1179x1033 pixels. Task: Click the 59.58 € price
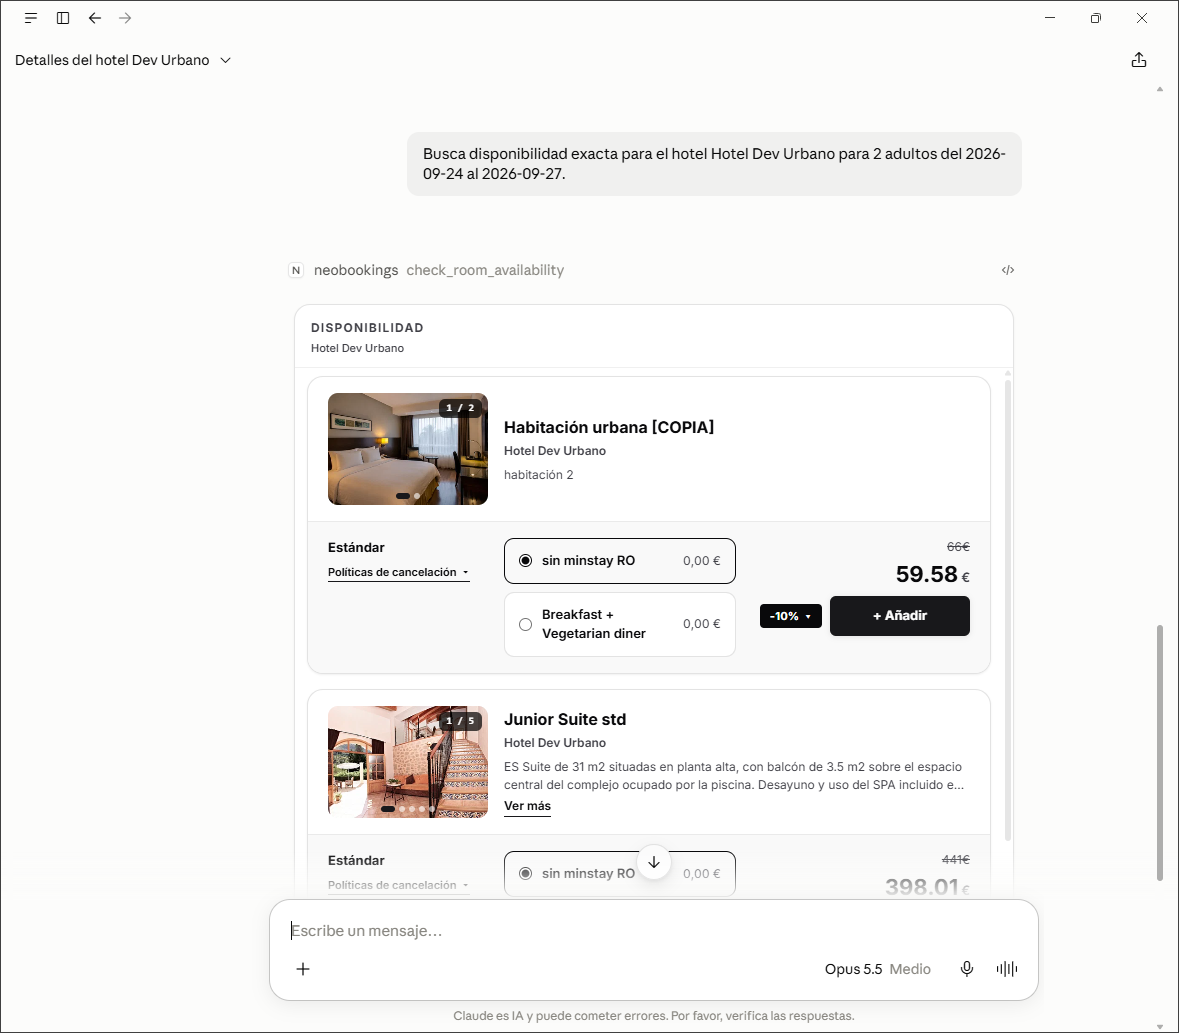(932, 574)
